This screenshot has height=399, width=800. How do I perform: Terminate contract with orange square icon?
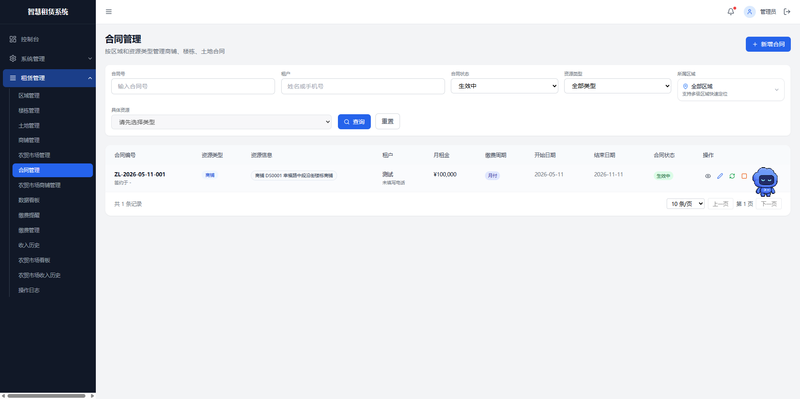click(744, 176)
